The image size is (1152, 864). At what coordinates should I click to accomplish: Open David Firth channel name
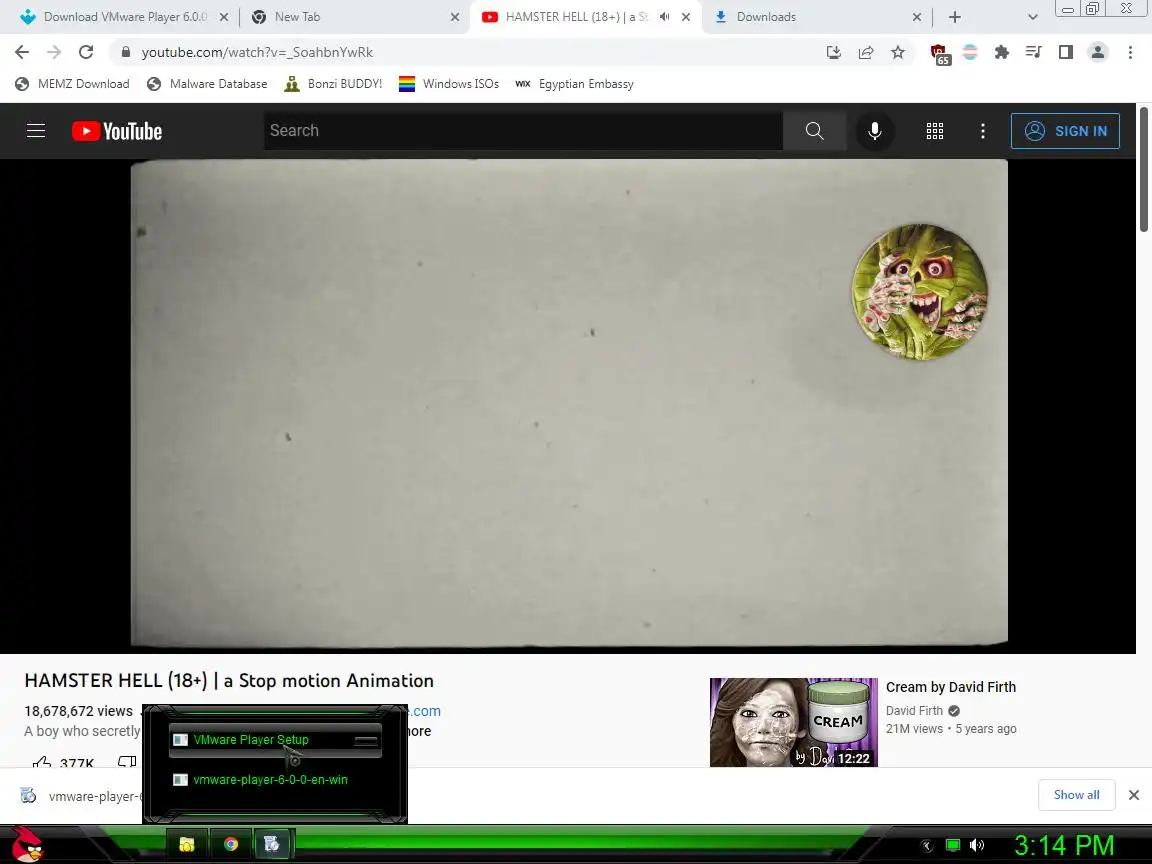point(914,710)
